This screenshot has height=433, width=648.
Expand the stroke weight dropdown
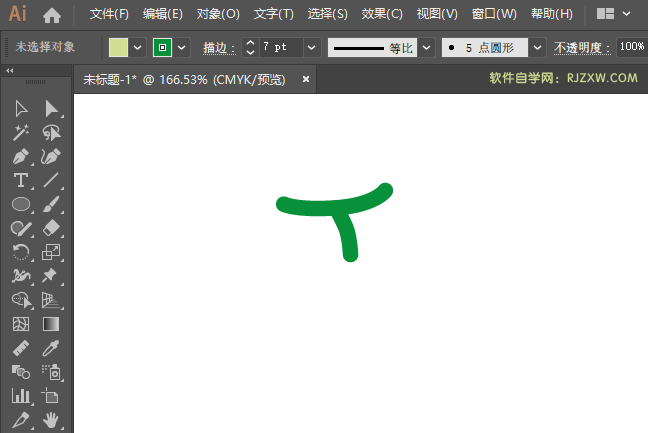312,48
